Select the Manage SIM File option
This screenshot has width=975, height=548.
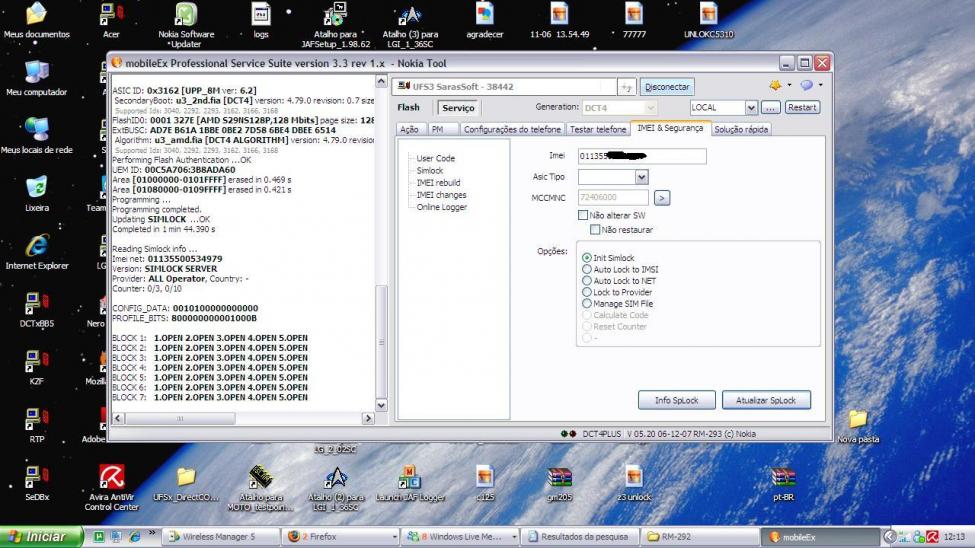(586, 304)
